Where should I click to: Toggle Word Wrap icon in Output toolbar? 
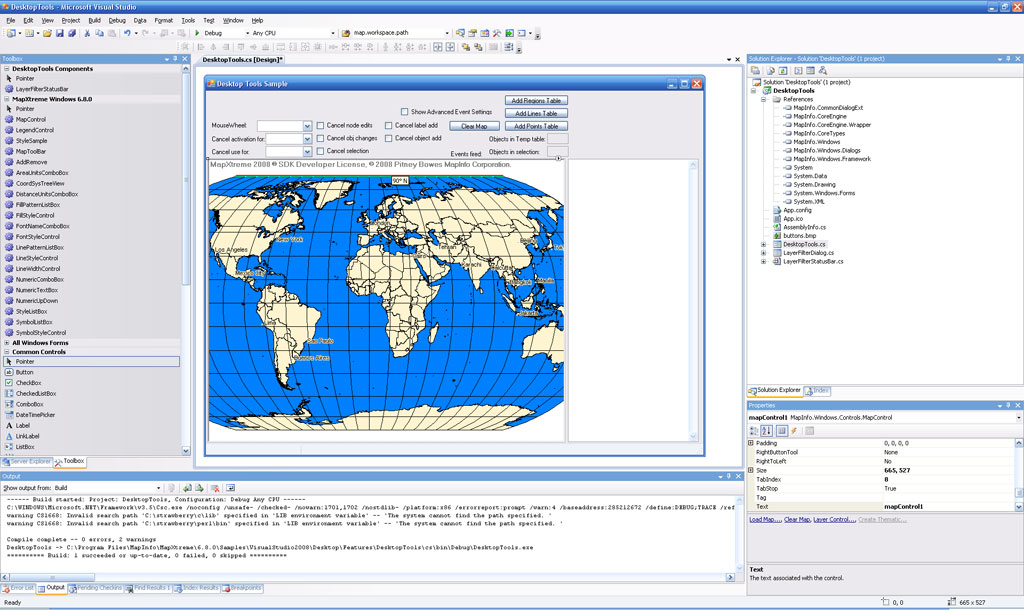(x=230, y=488)
